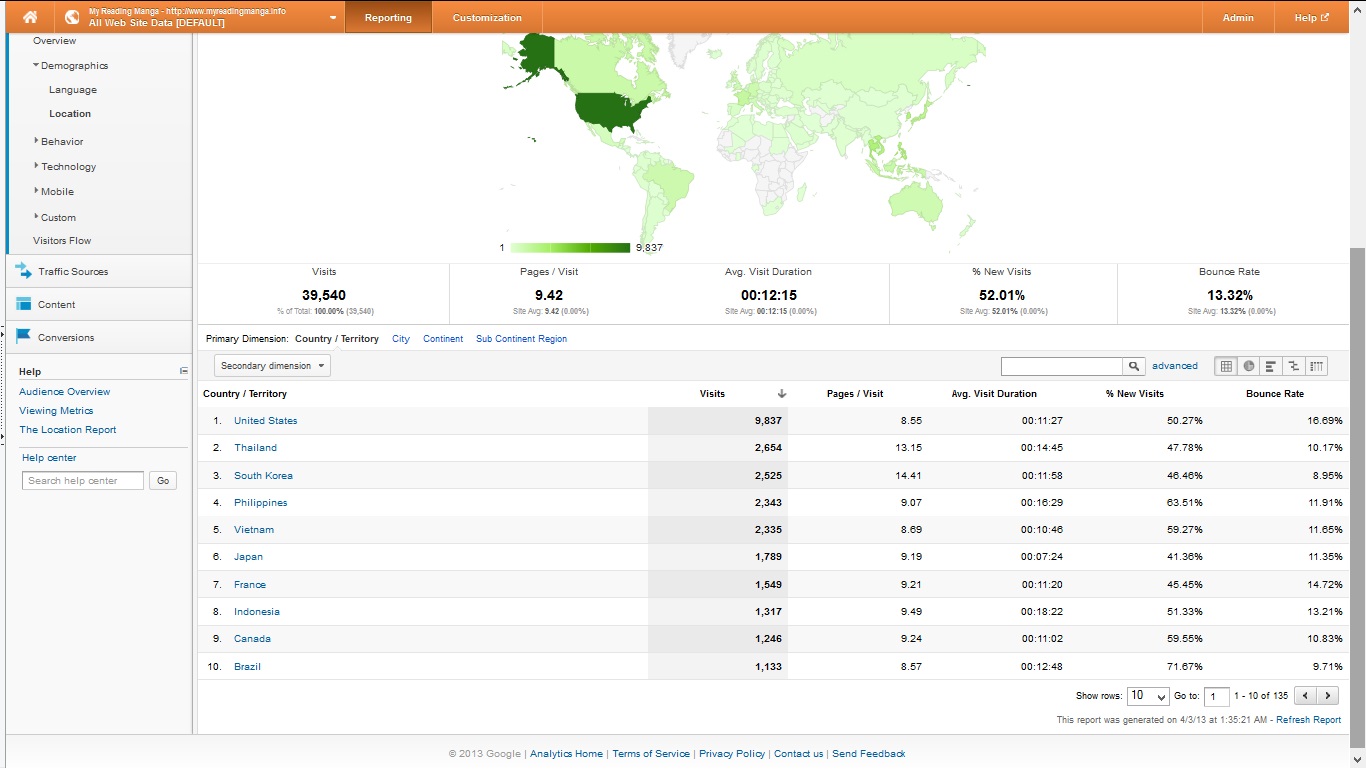The image size is (1366, 777).
Task: Click the Refresh Report link
Action: 1308,720
